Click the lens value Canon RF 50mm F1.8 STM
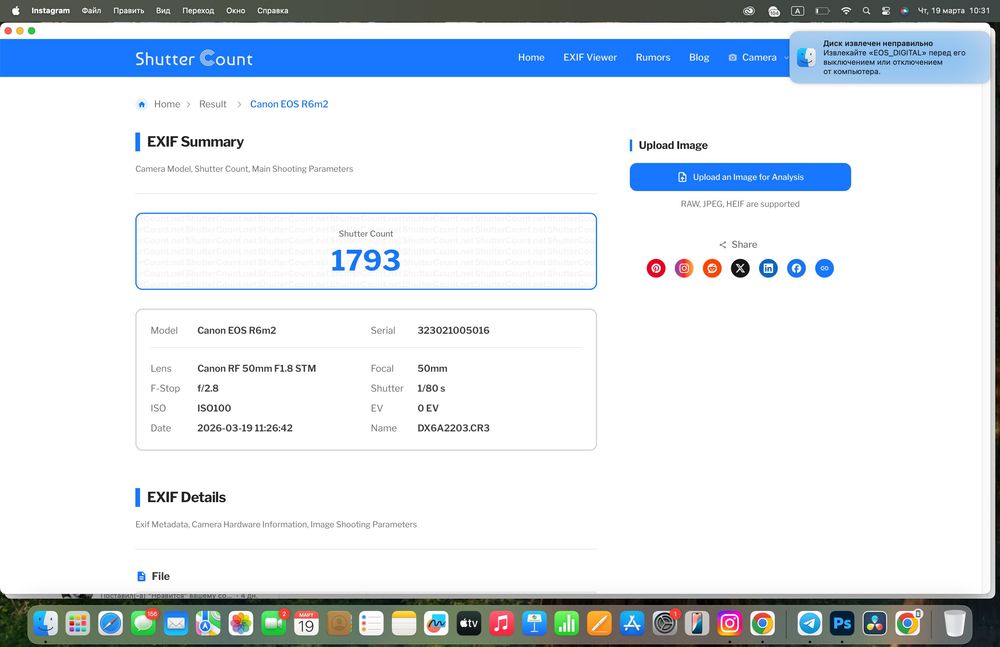The image size is (1000, 647). tap(256, 368)
